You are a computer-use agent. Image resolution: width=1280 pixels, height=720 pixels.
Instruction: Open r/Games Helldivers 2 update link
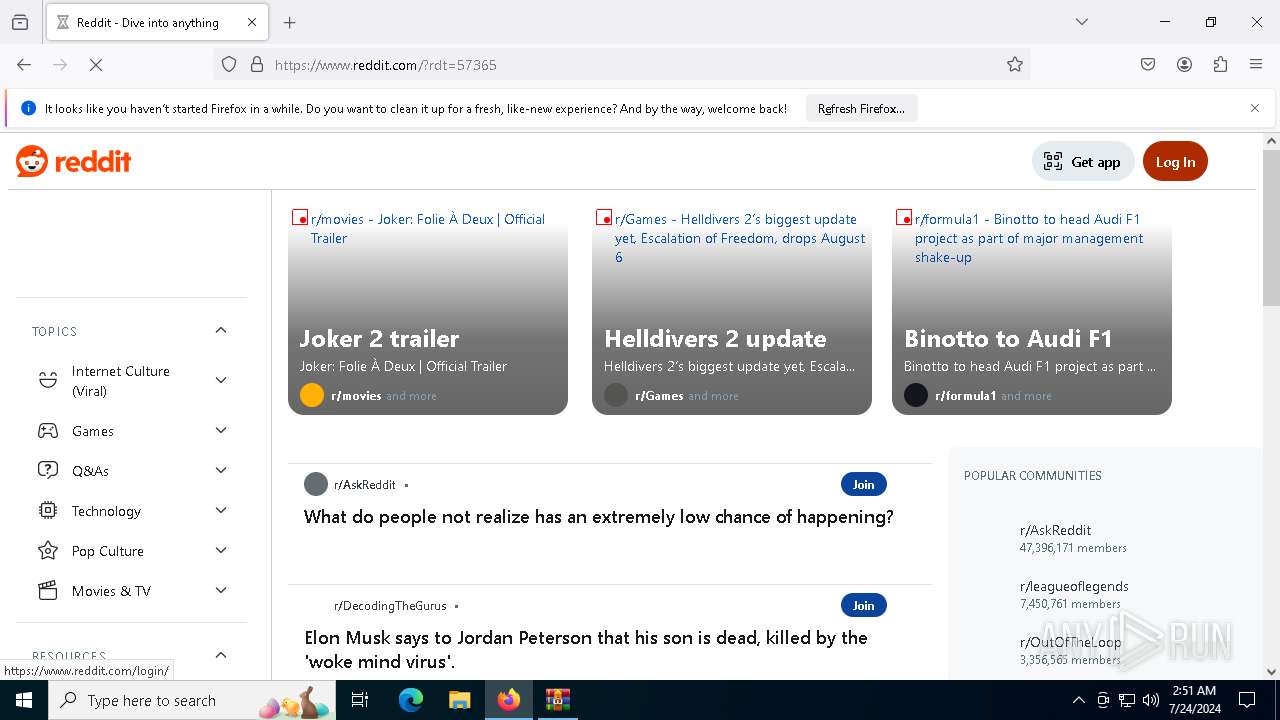click(740, 238)
